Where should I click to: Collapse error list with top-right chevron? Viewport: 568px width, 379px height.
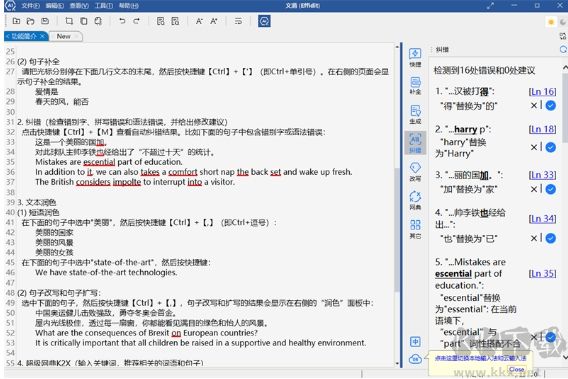(x=565, y=68)
